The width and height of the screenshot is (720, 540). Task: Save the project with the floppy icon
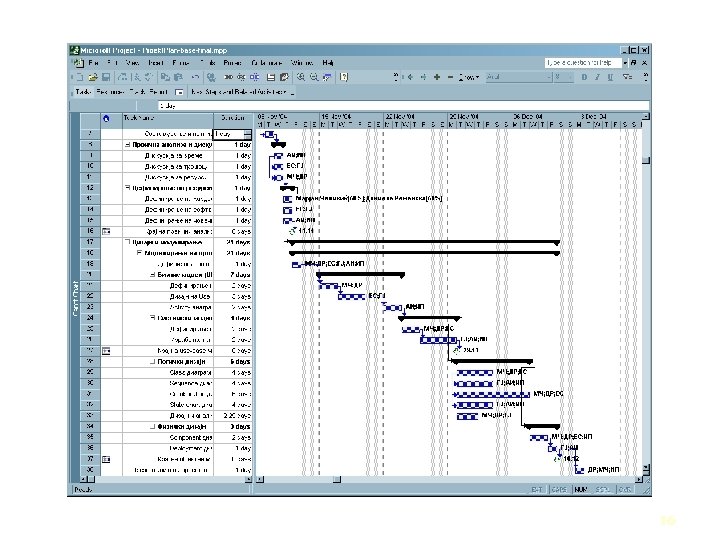point(106,77)
